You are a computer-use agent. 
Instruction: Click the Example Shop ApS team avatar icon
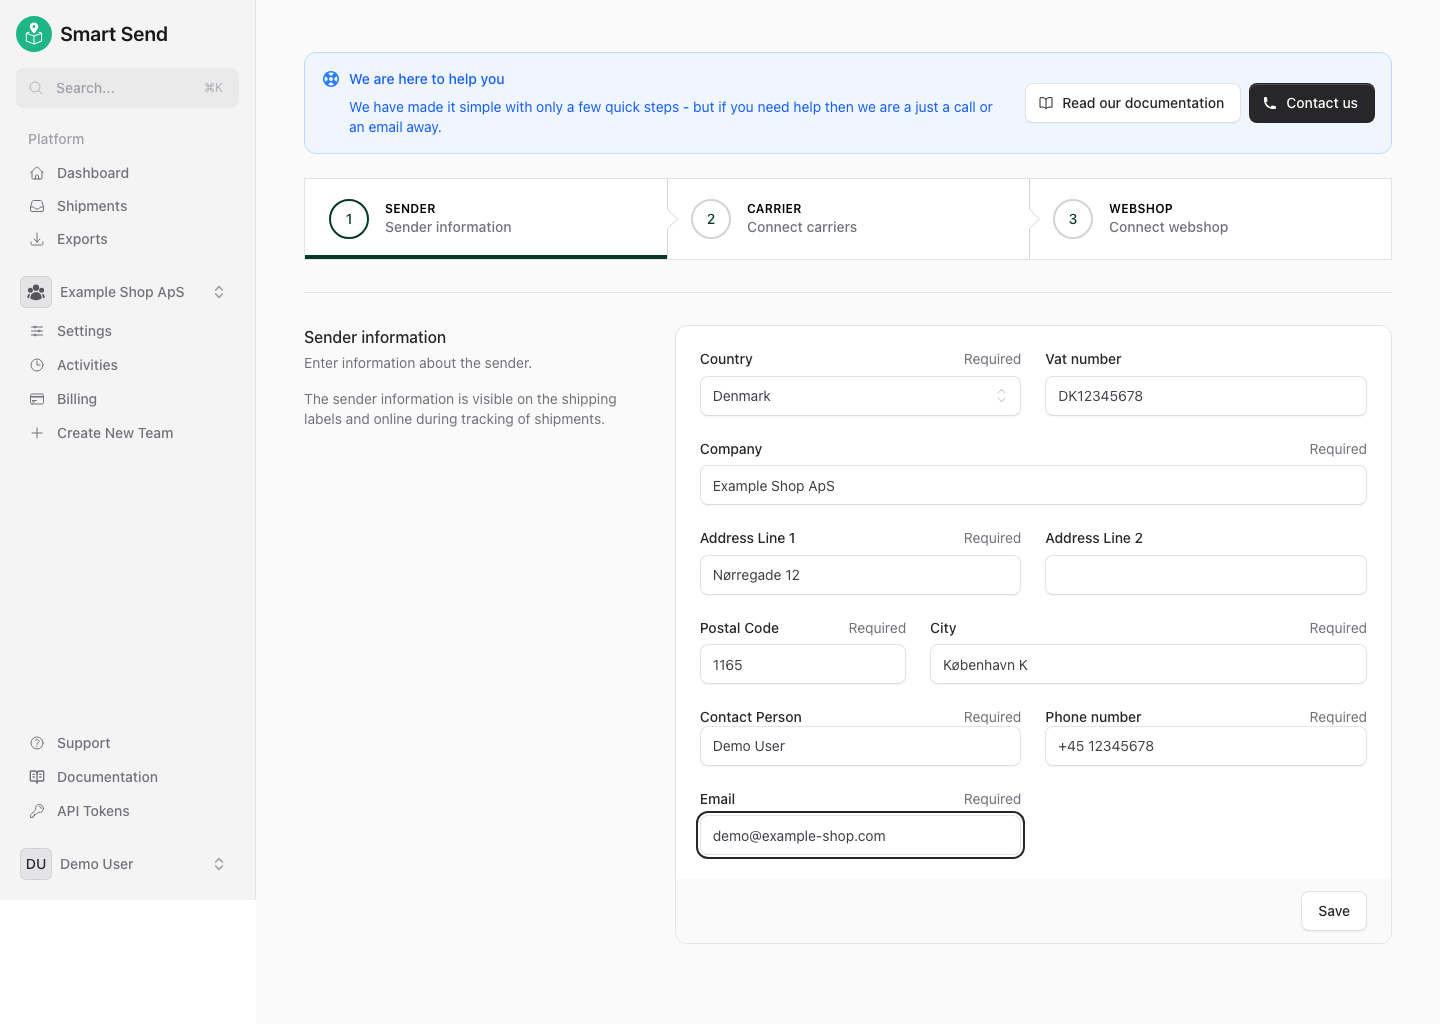[x=36, y=292]
